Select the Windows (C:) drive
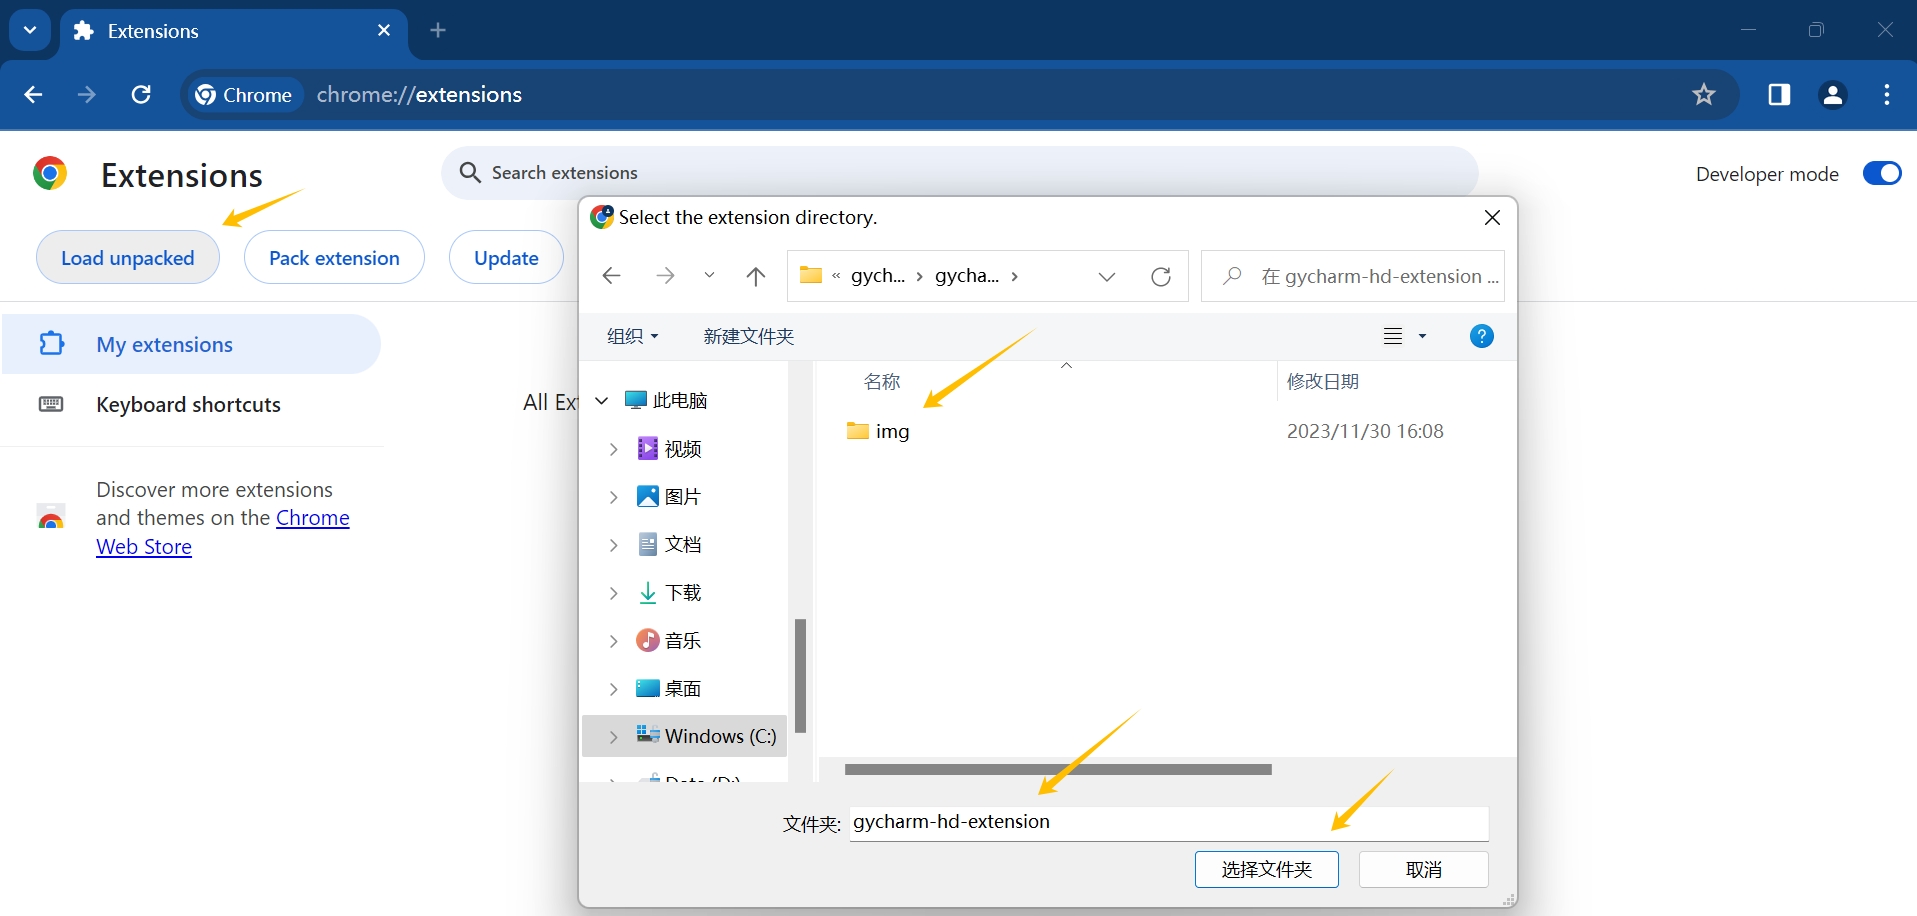Screen dimensions: 1917x916 tap(685, 736)
